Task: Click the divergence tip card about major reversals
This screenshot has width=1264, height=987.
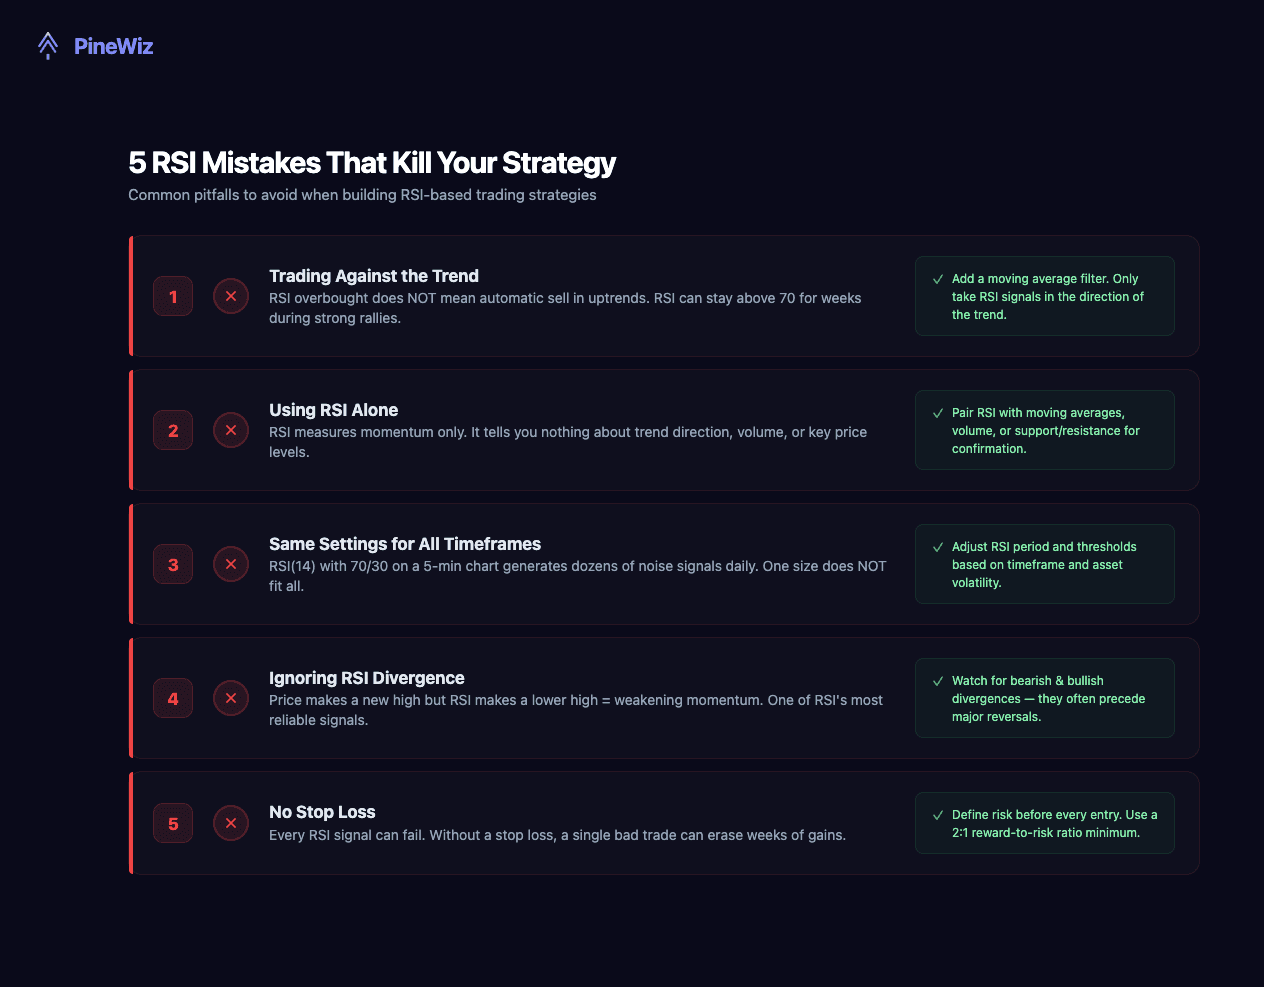Action: 1044,698
